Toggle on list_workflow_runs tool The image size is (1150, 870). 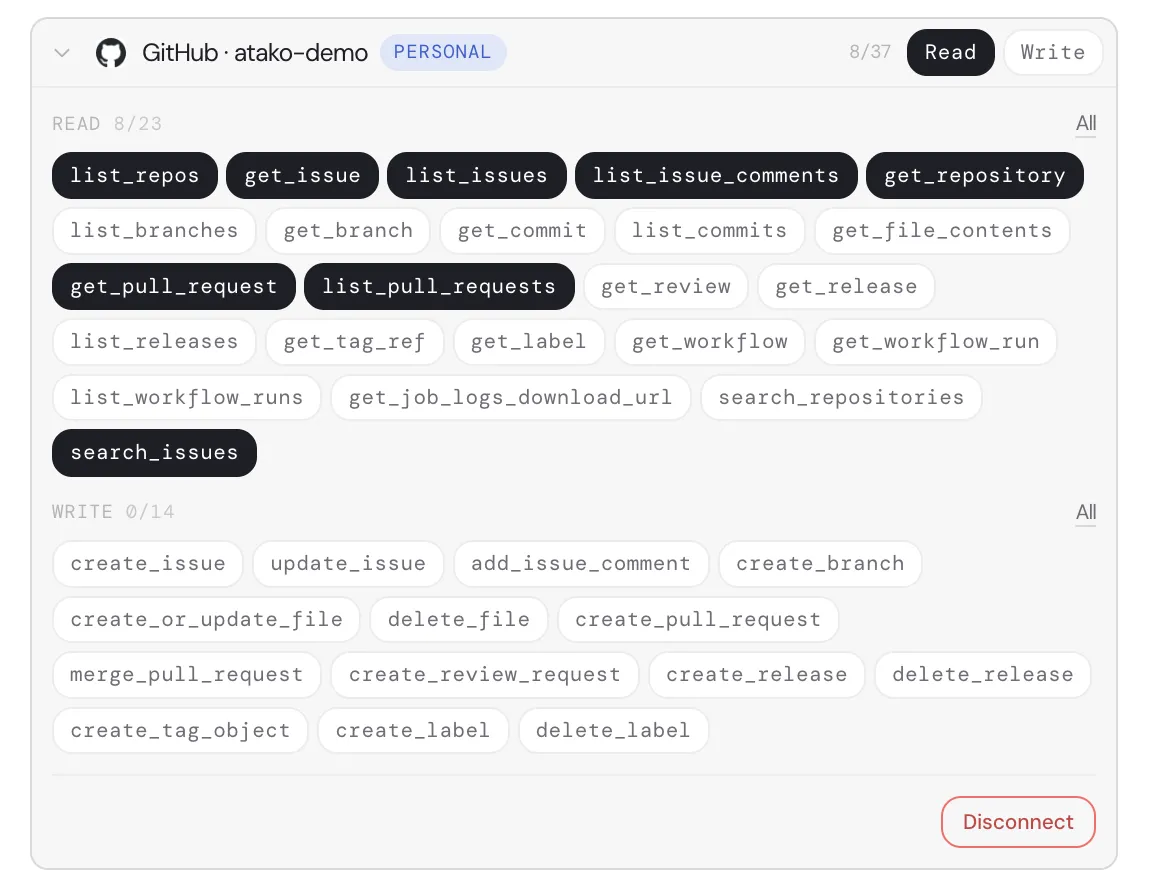(x=186, y=398)
